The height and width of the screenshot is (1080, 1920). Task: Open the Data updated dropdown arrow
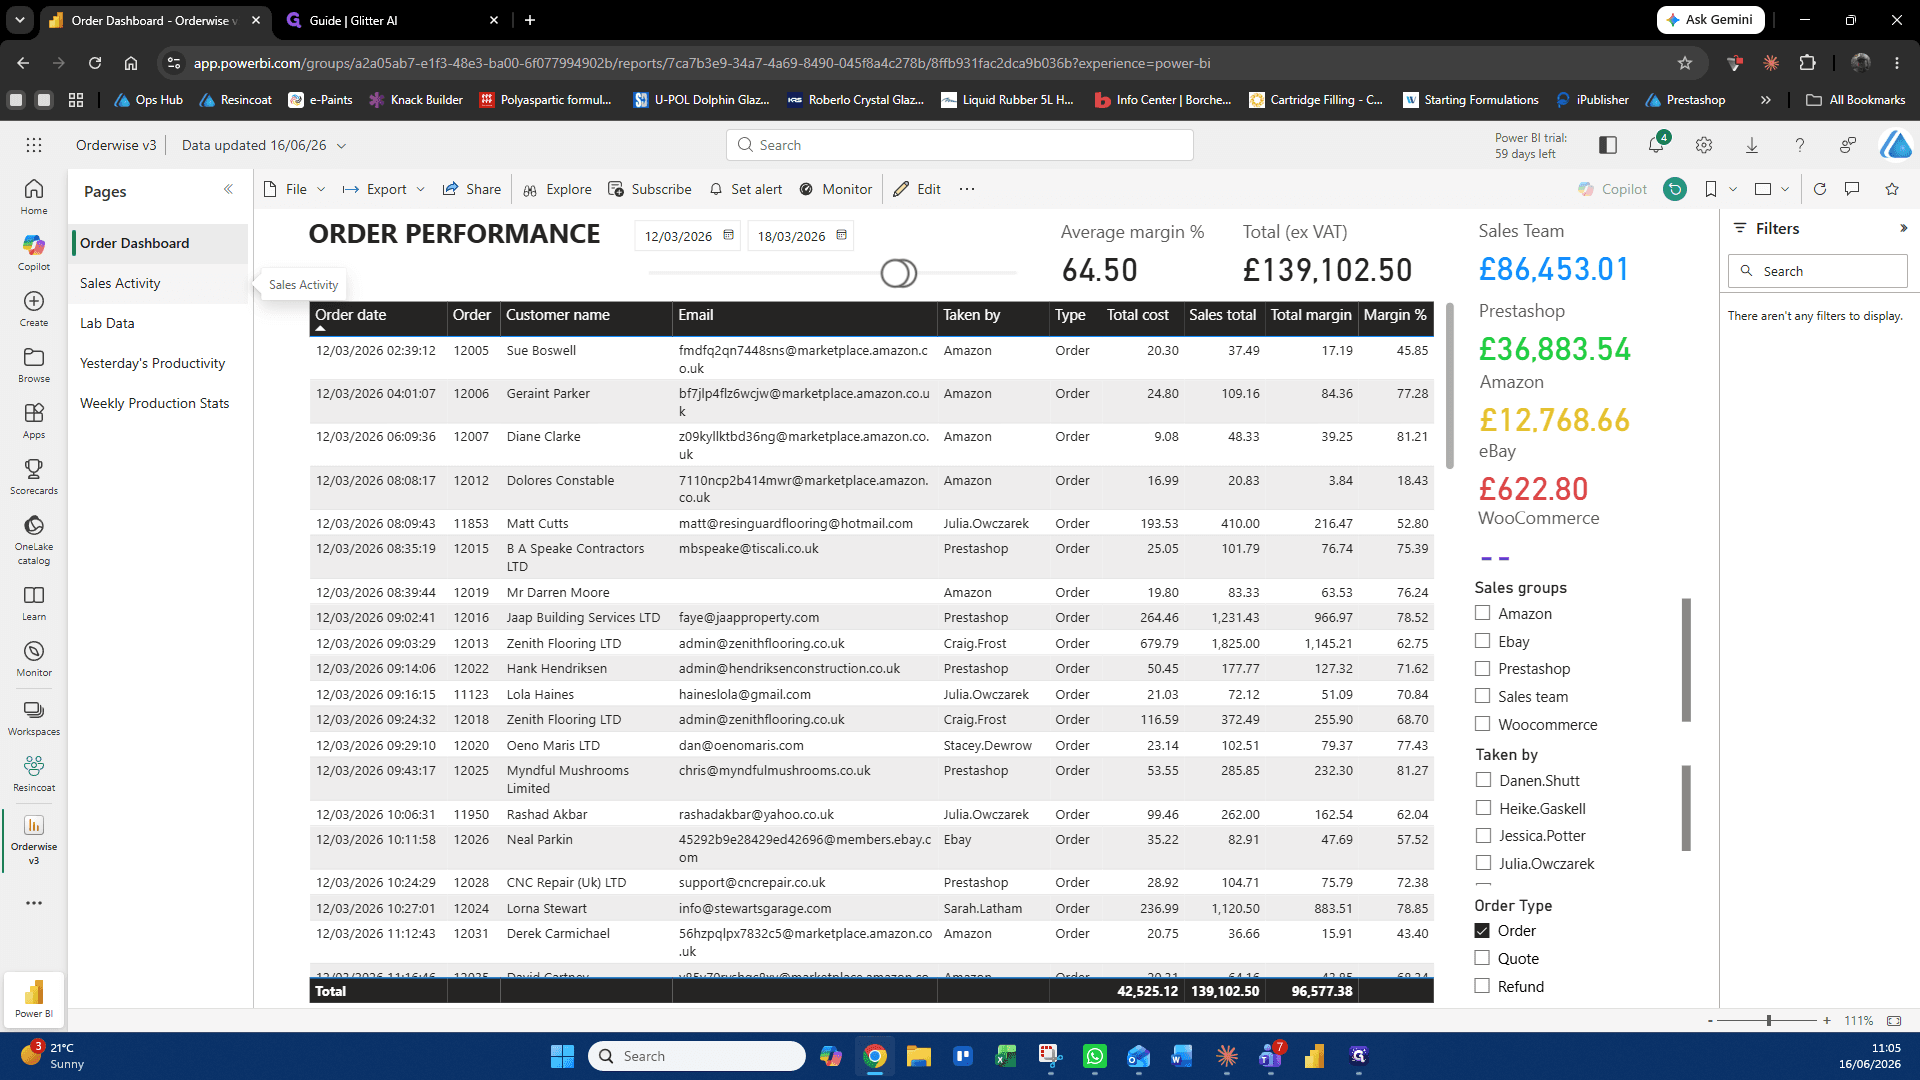341,146
